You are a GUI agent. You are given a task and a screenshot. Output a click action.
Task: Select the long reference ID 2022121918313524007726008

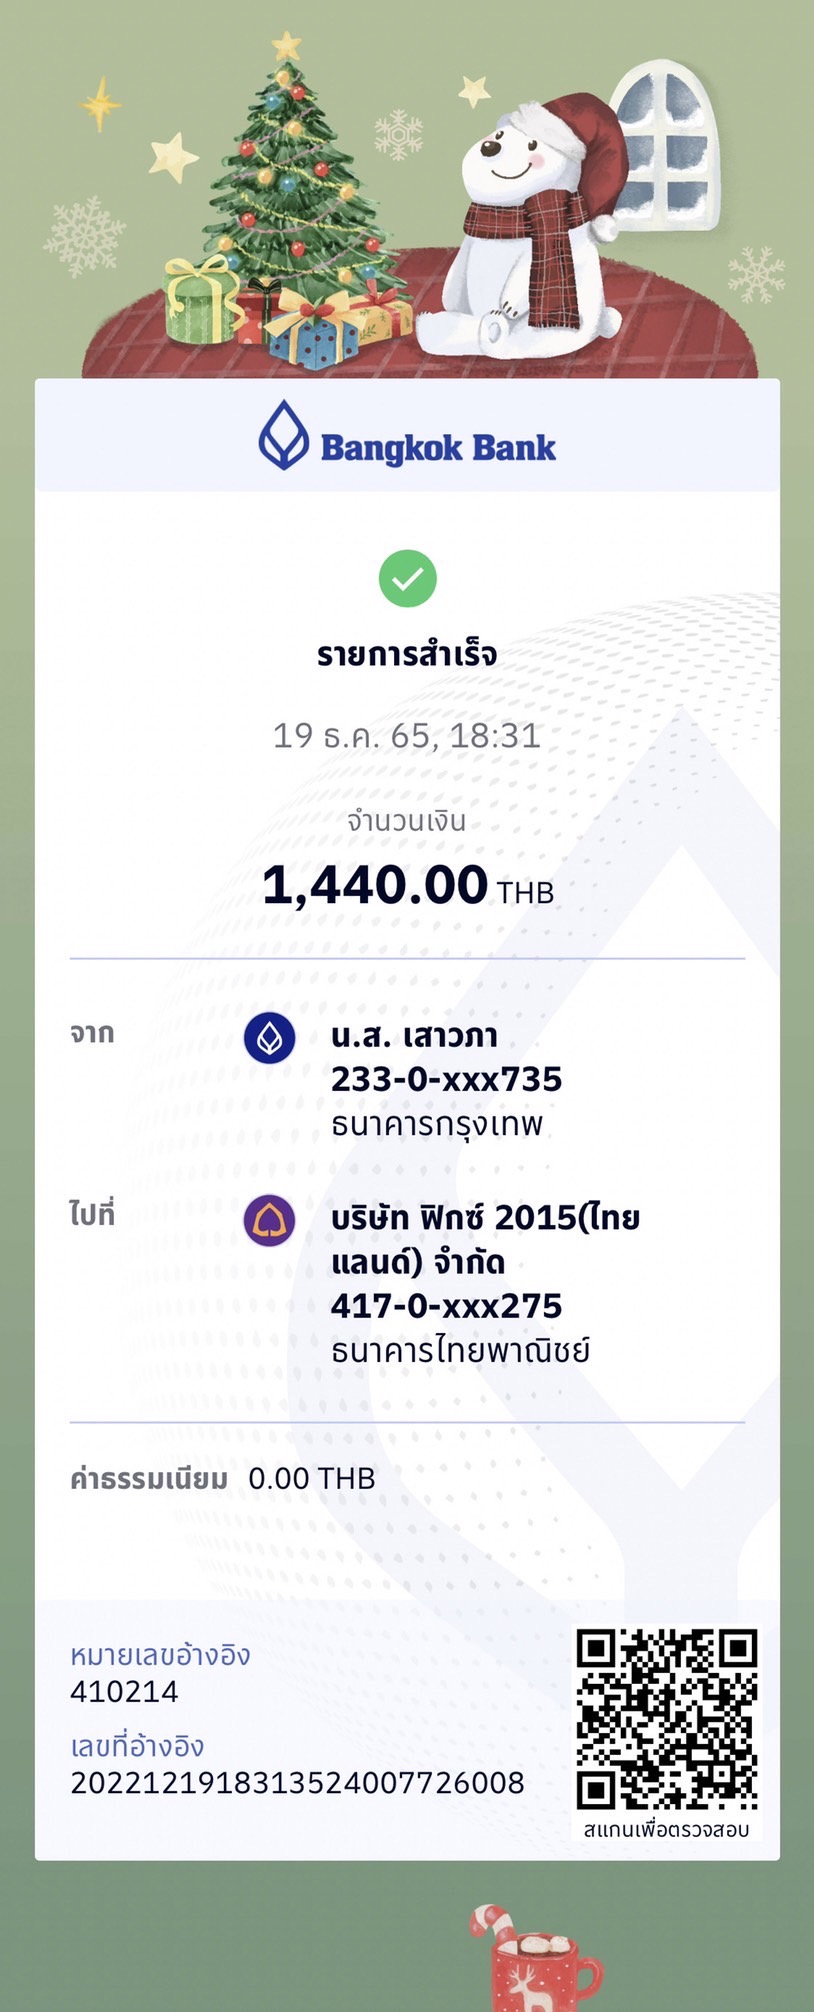point(297,1782)
